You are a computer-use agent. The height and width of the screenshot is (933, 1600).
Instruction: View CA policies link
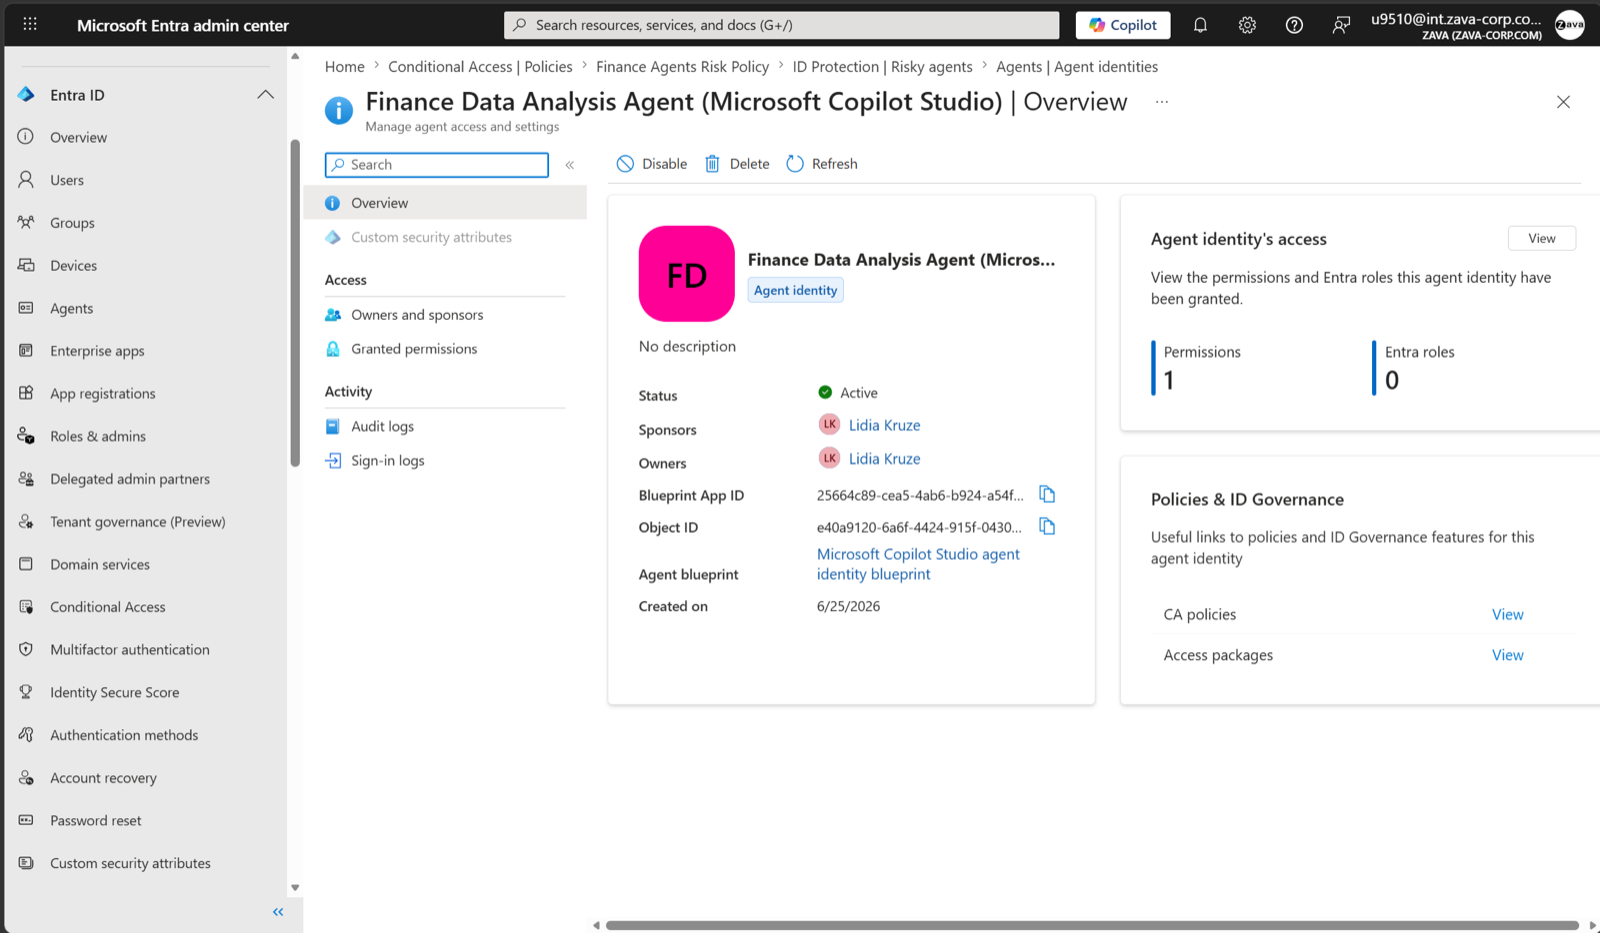pyautogui.click(x=1507, y=615)
